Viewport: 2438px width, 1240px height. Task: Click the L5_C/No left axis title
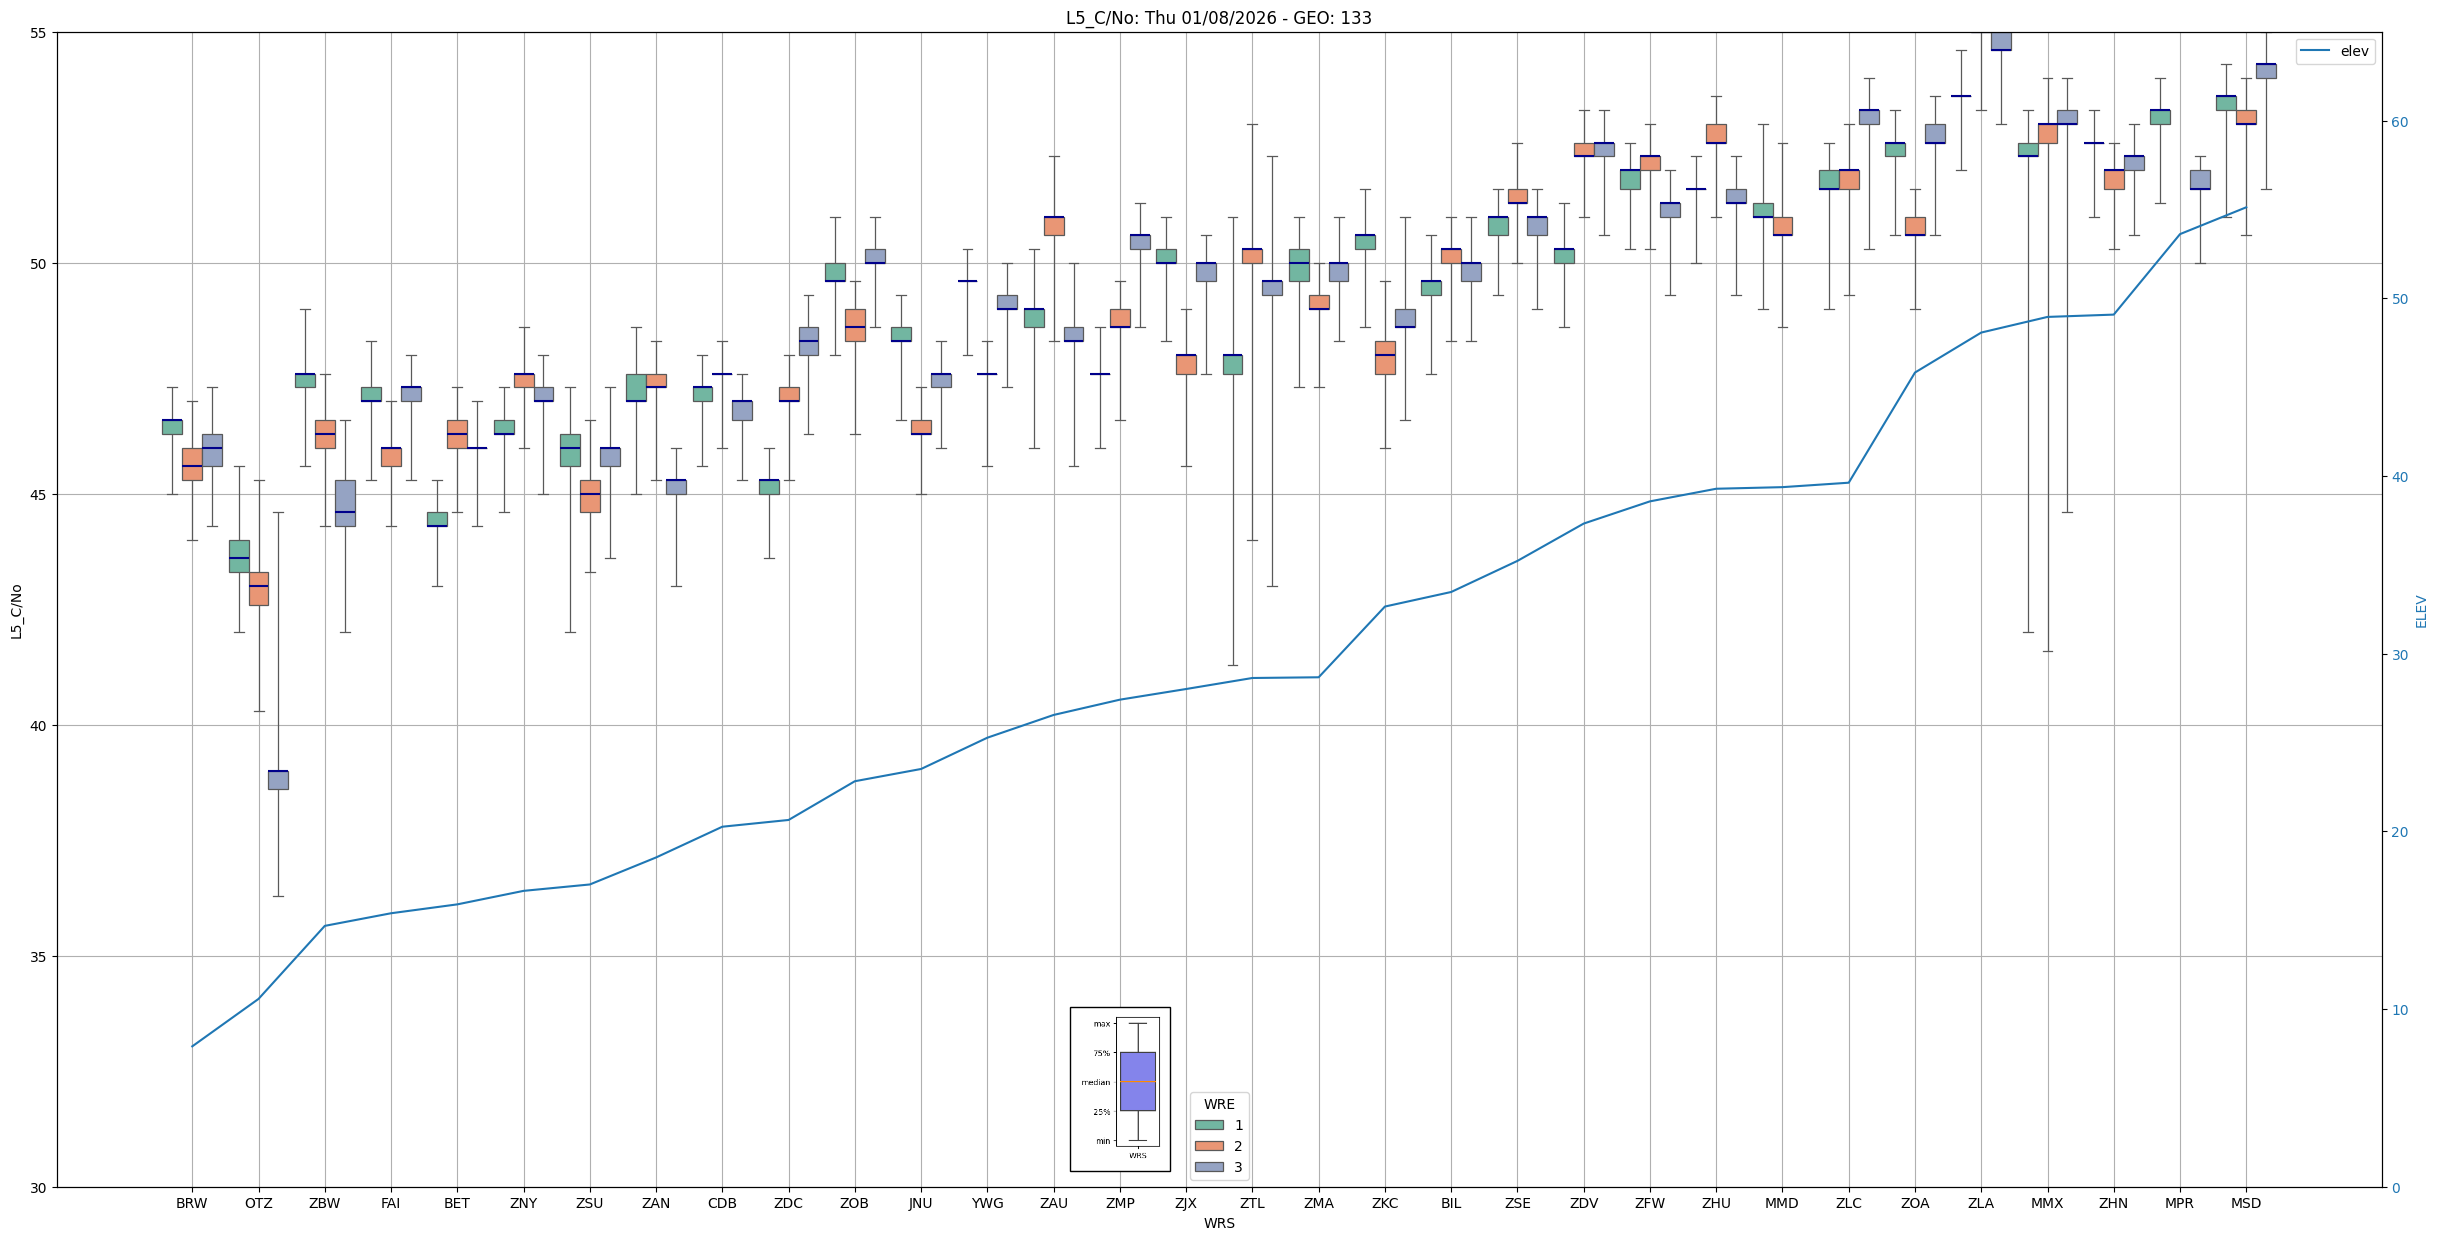[x=16, y=611]
